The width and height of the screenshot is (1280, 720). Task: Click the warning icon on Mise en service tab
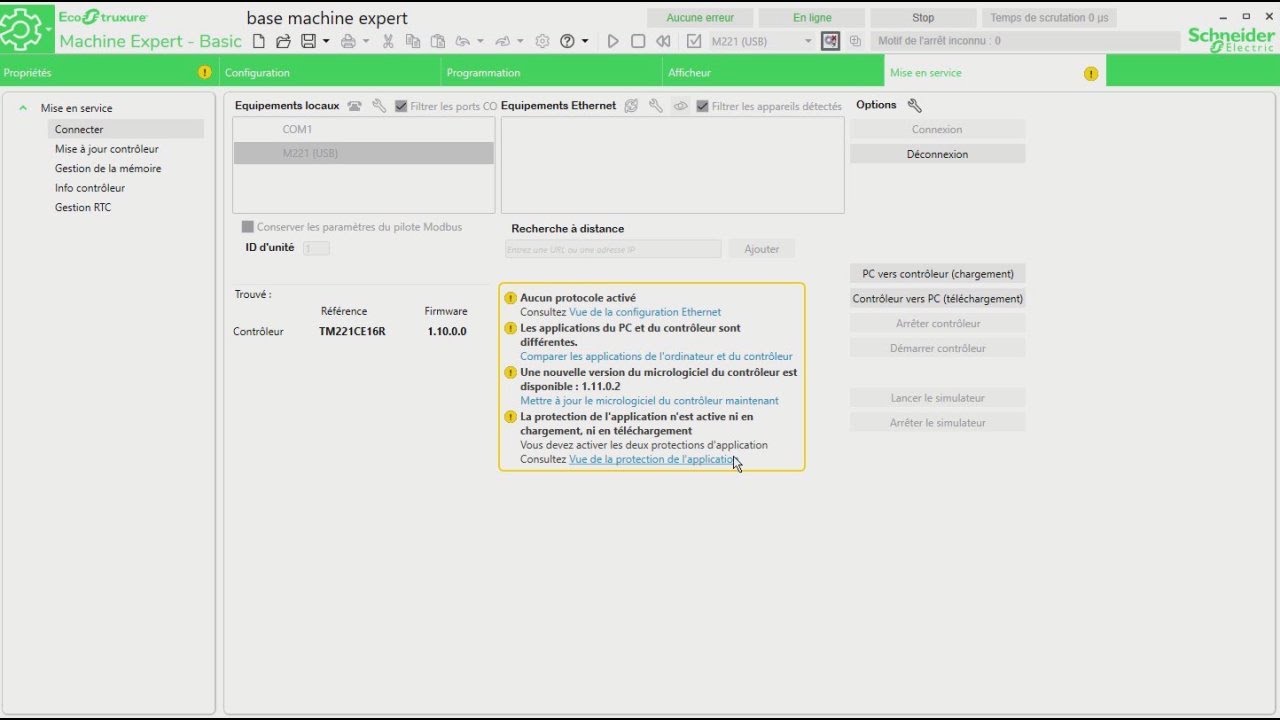[x=1091, y=73]
